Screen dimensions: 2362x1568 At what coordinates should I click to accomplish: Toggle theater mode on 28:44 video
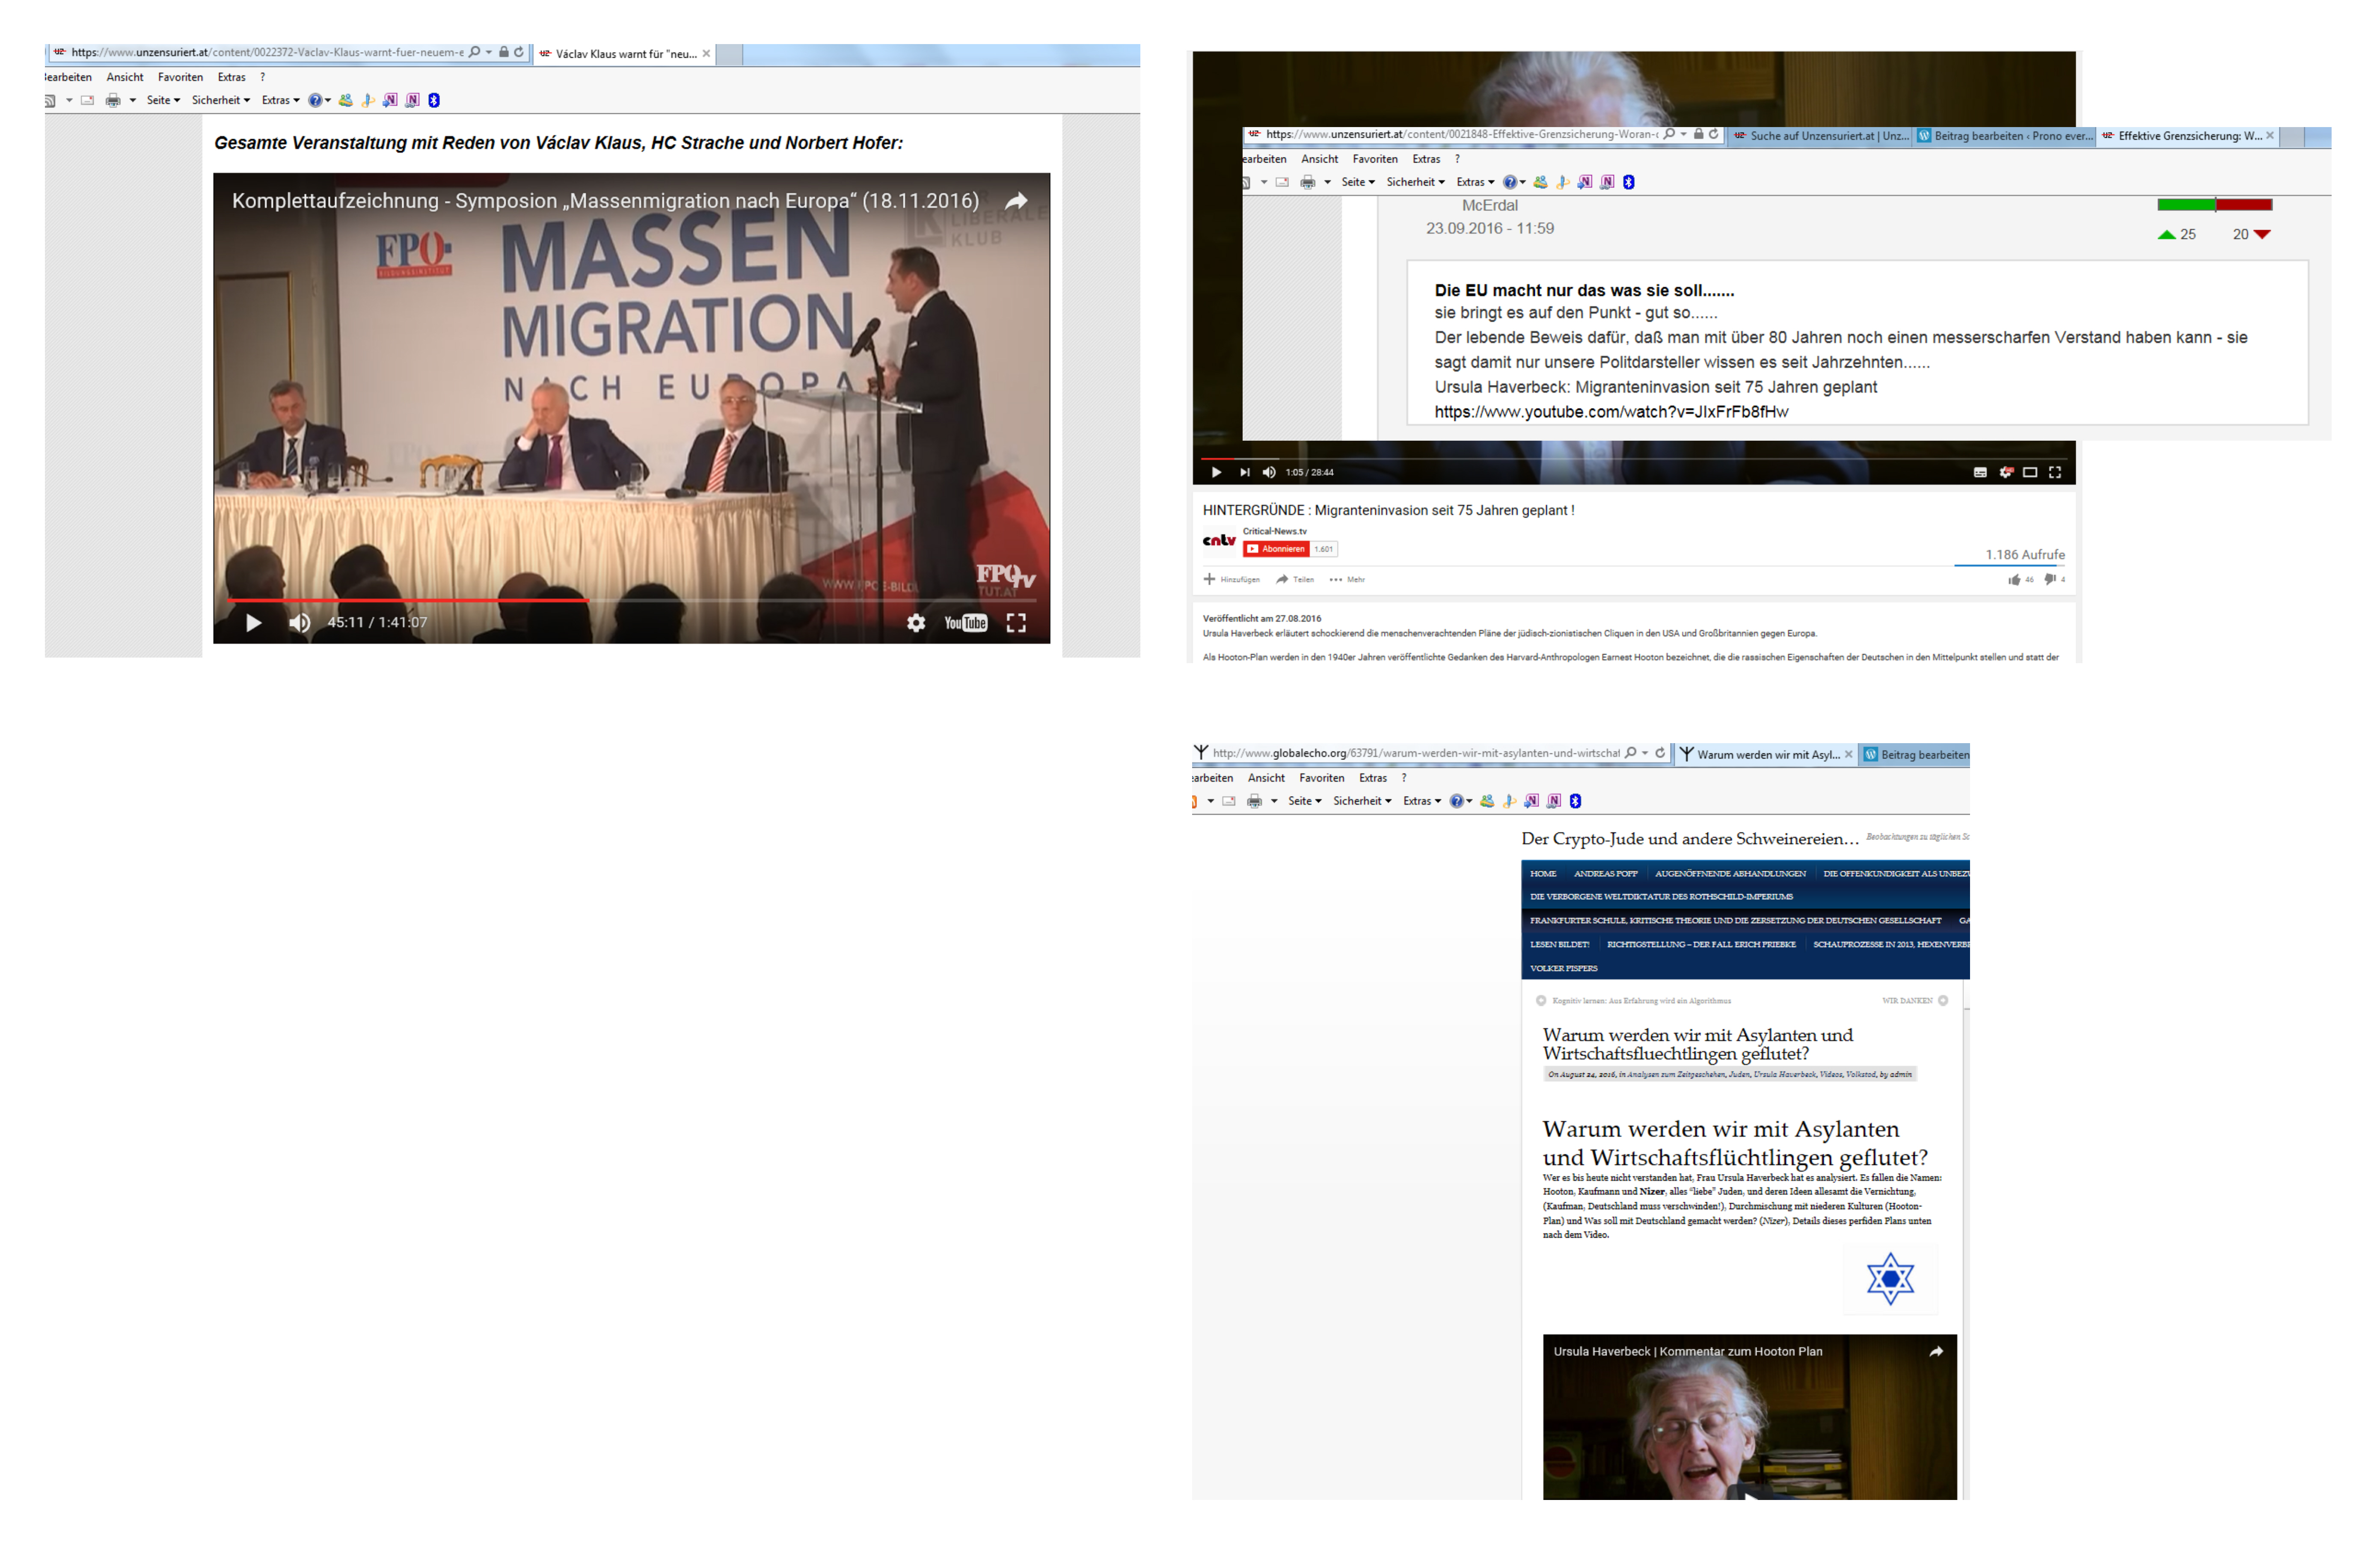(2029, 472)
